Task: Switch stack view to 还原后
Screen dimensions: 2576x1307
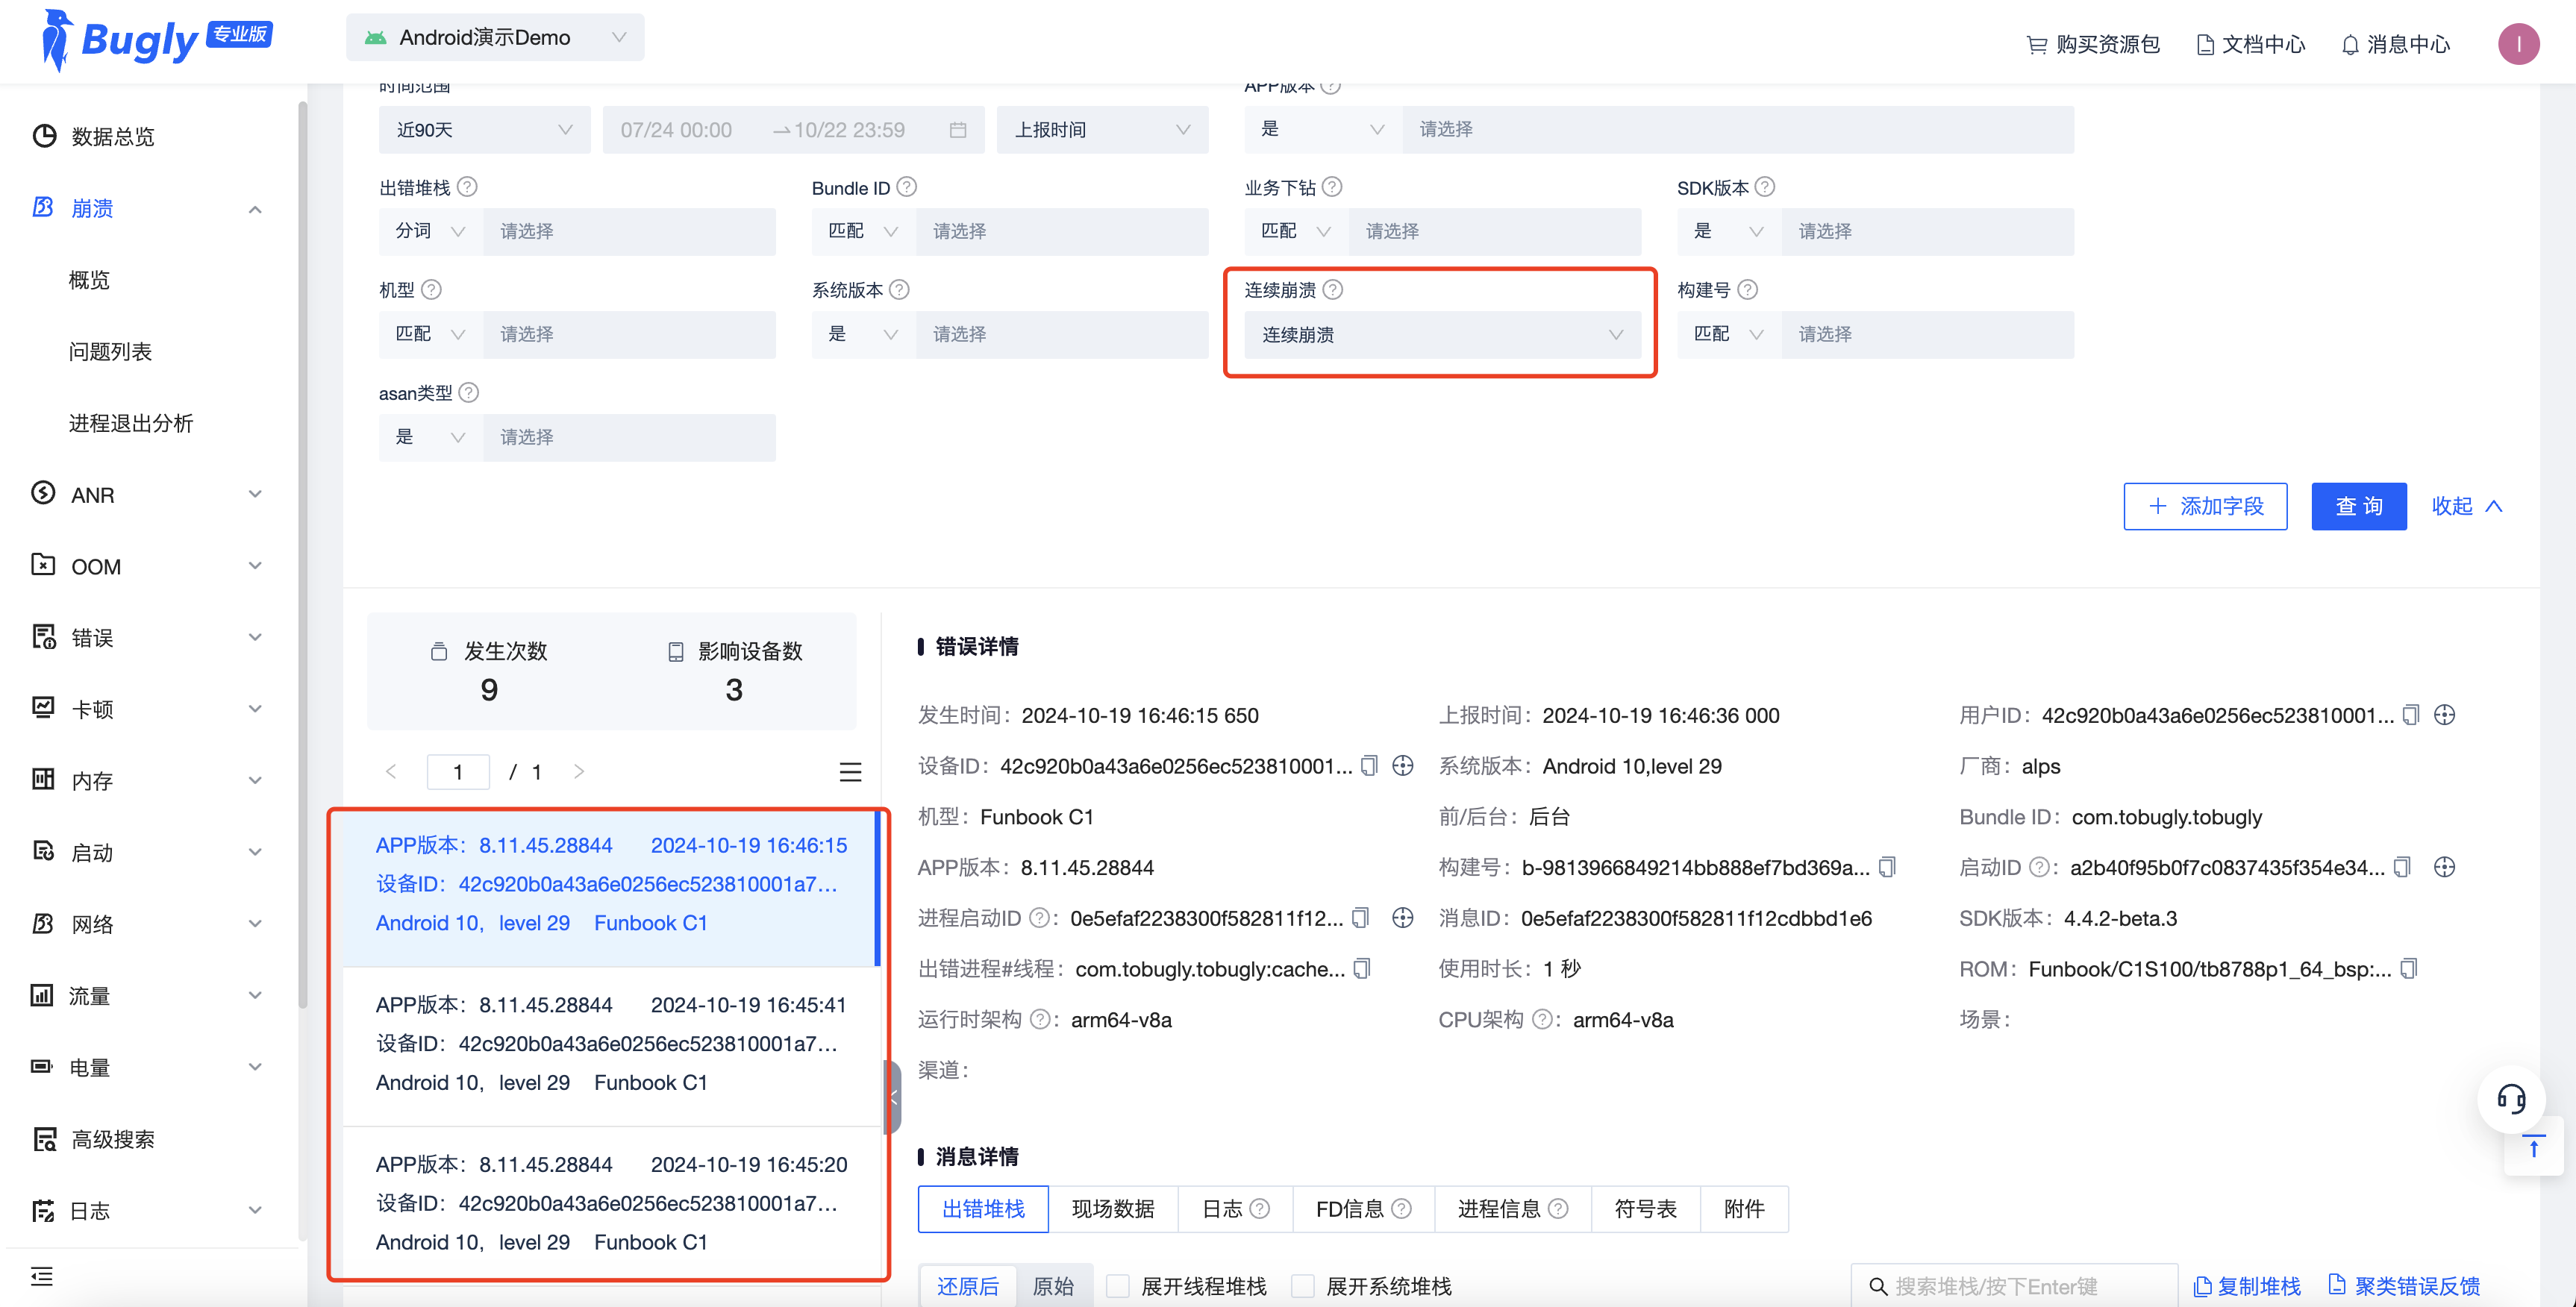Action: [x=967, y=1286]
